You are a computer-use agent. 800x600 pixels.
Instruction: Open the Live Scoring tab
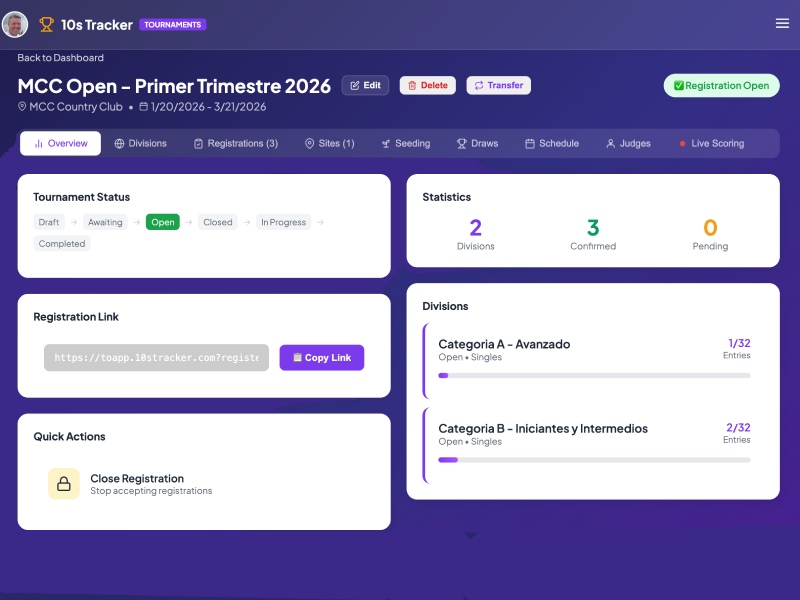pos(713,143)
